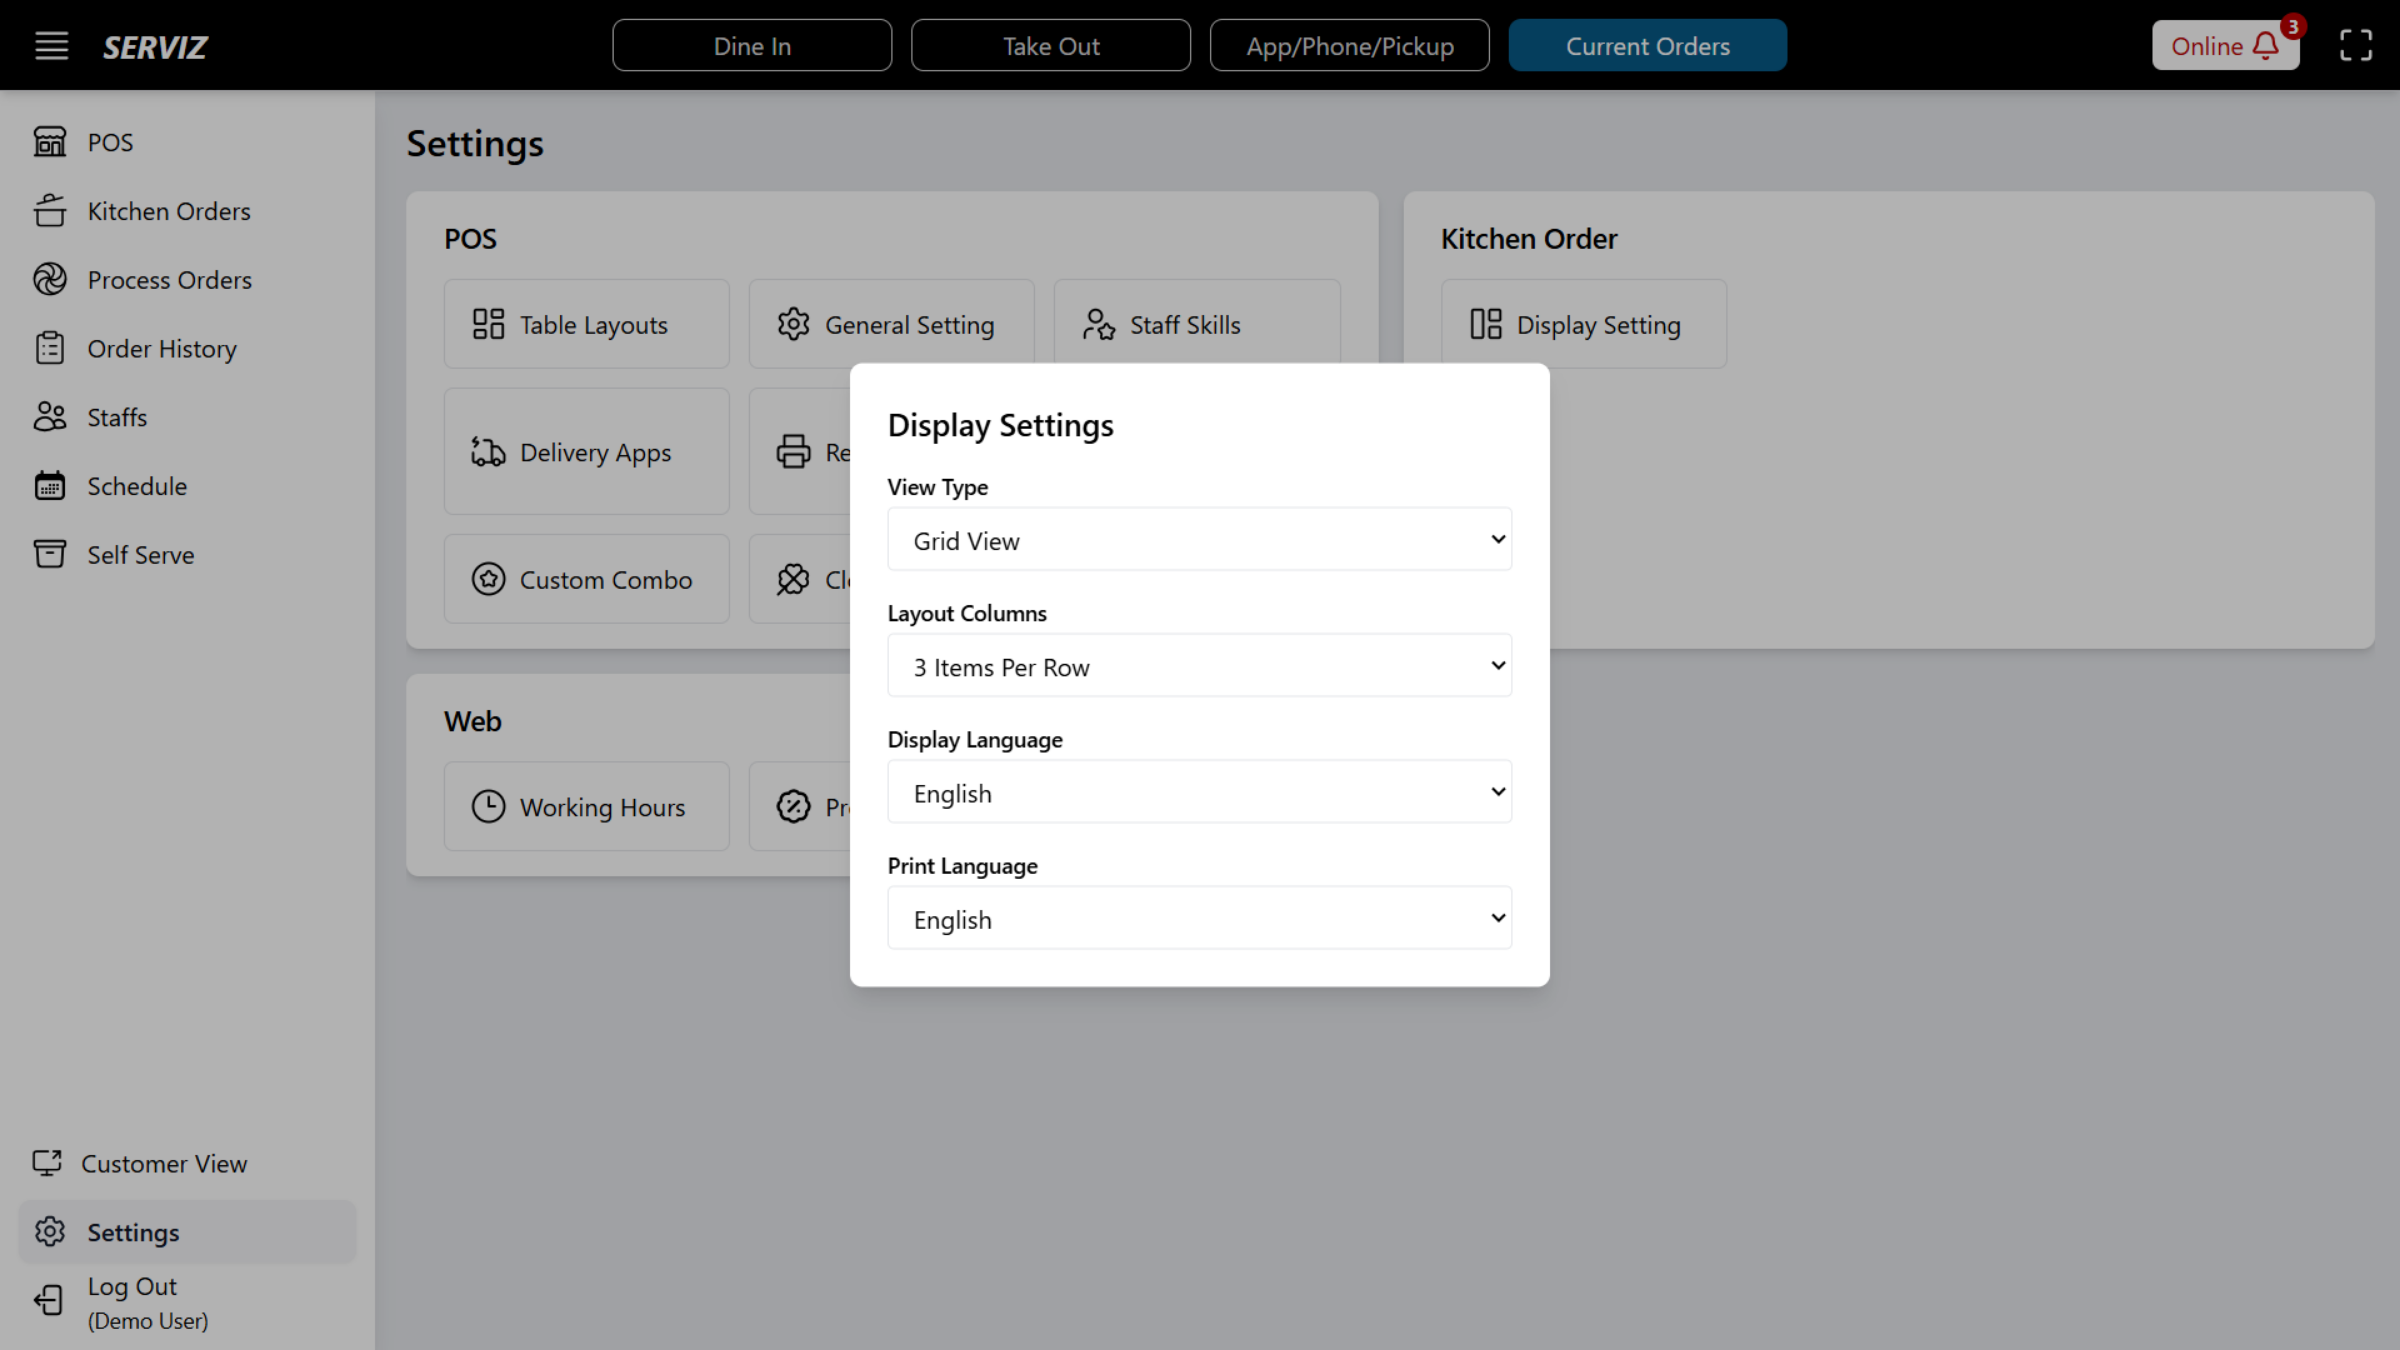Click the Custom Combo button

[x=586, y=578]
